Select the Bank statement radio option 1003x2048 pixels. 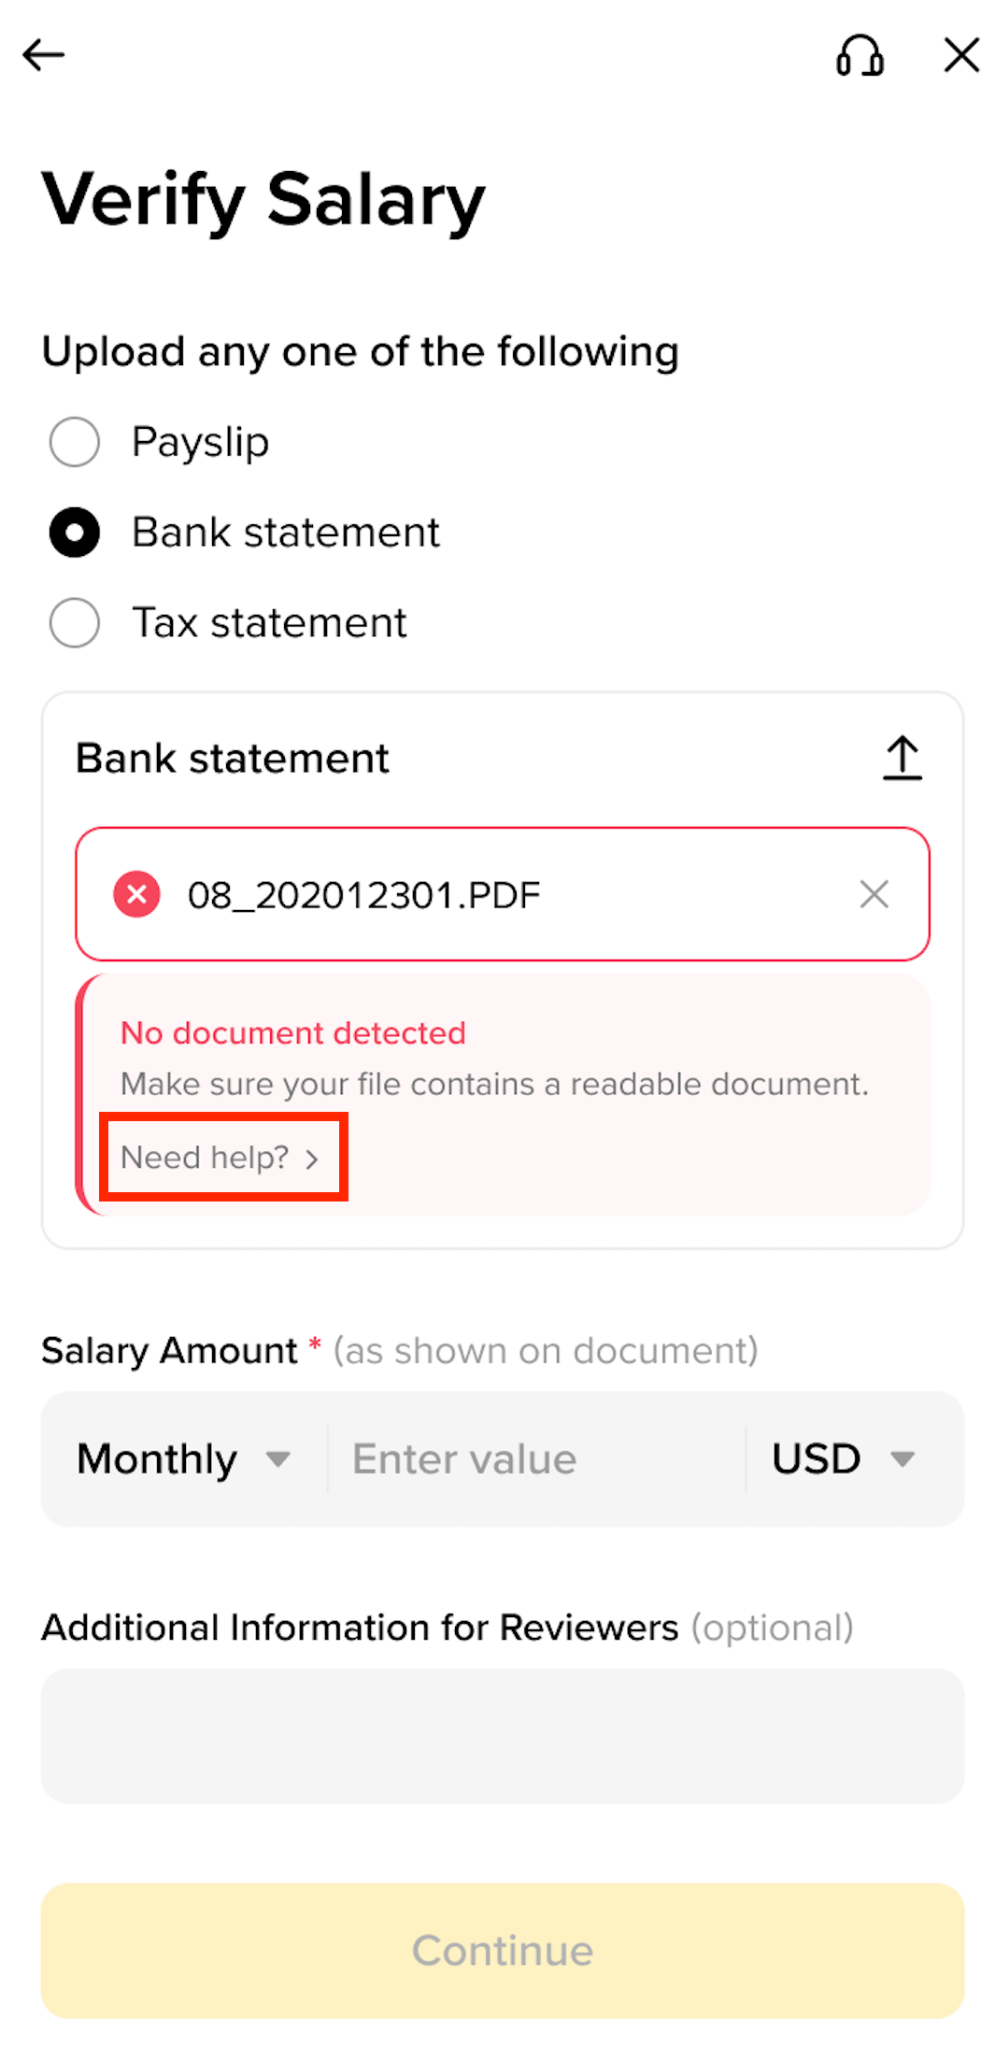[75, 532]
